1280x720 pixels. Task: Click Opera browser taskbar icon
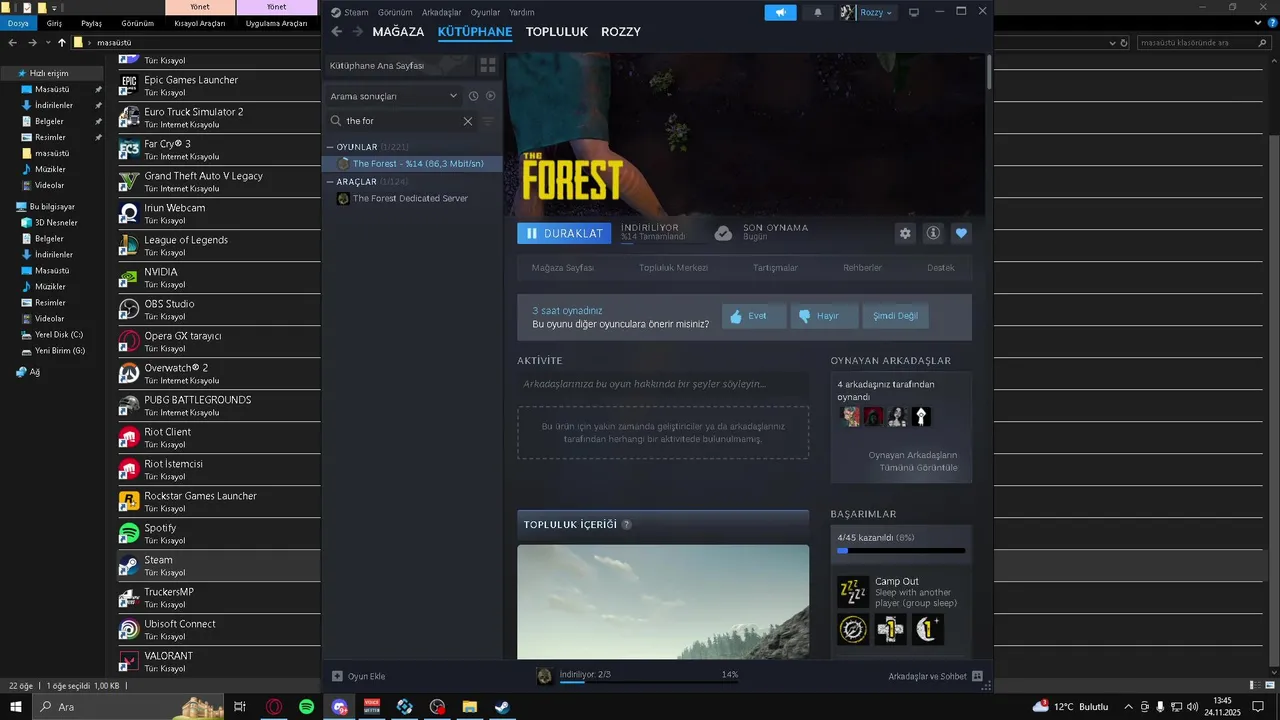point(274,707)
